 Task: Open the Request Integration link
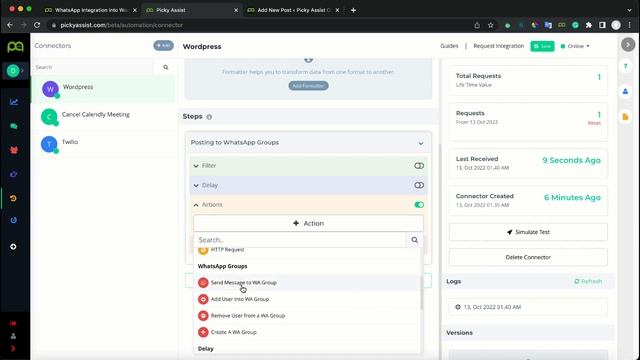point(498,46)
